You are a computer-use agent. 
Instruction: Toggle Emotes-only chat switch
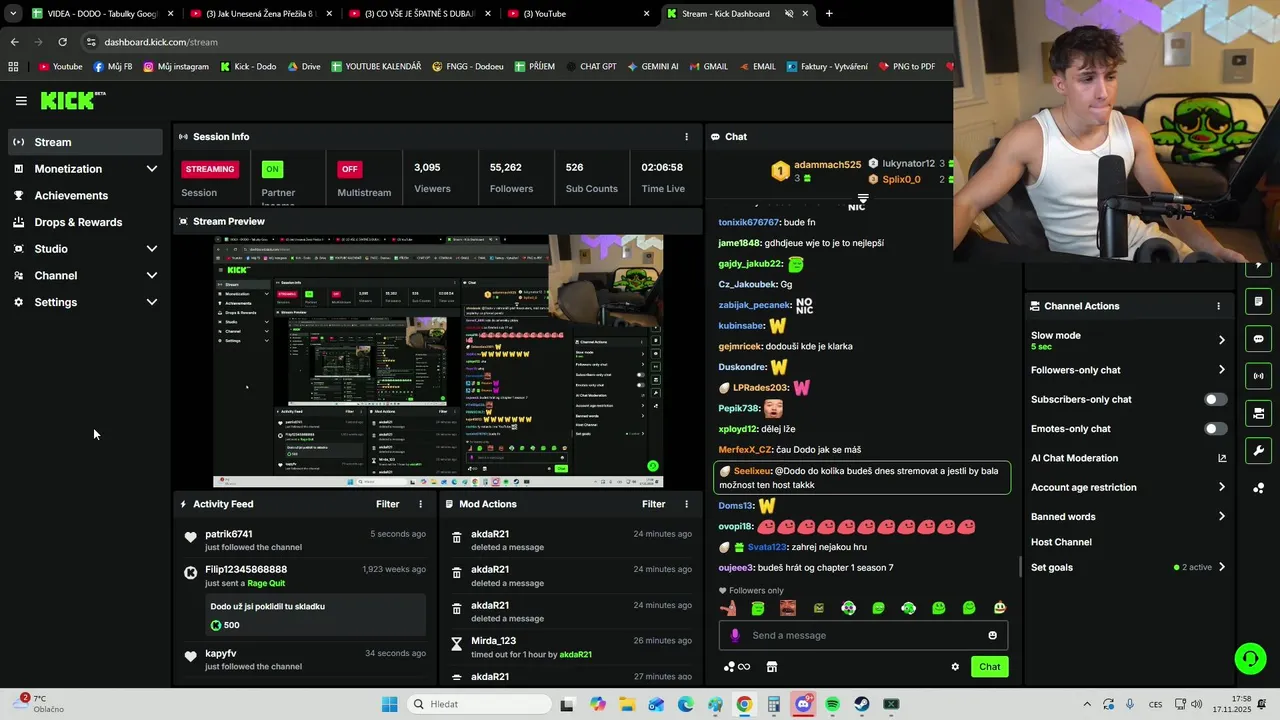(1215, 429)
